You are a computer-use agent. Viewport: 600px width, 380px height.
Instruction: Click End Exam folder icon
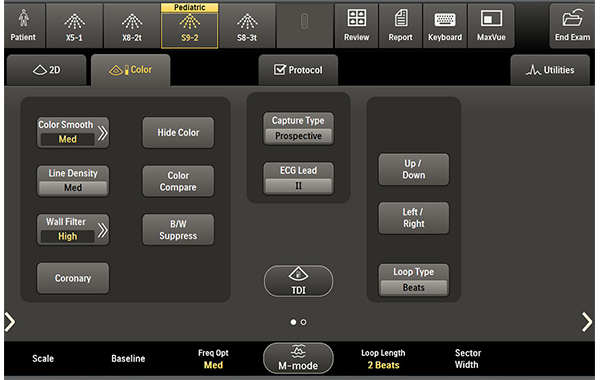(x=572, y=18)
